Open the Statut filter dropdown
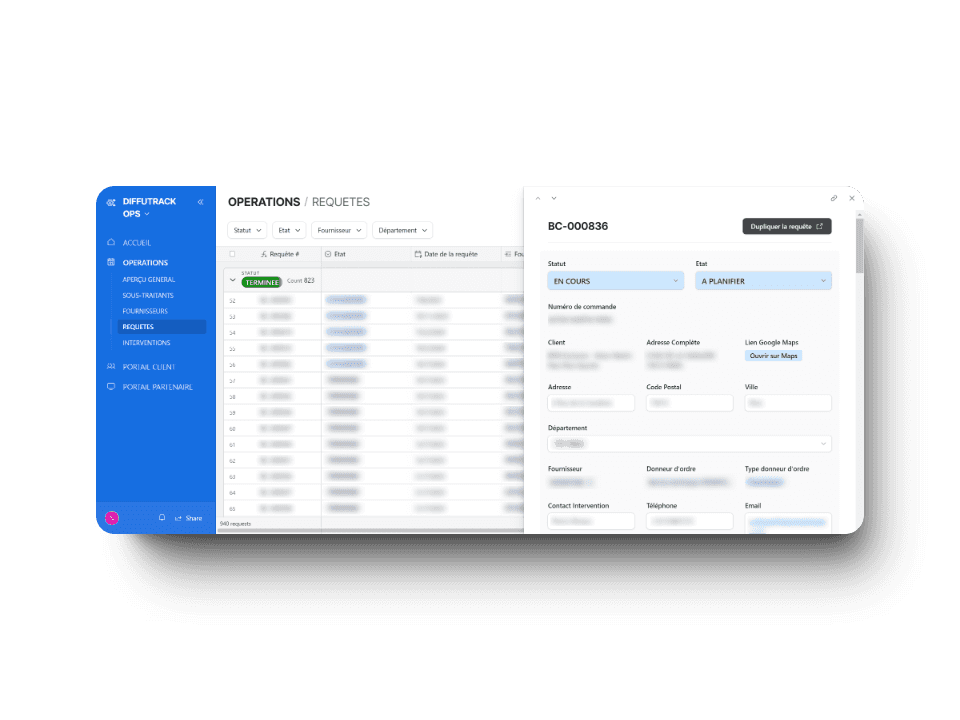Screen dimensions: 960x720 coord(247,230)
